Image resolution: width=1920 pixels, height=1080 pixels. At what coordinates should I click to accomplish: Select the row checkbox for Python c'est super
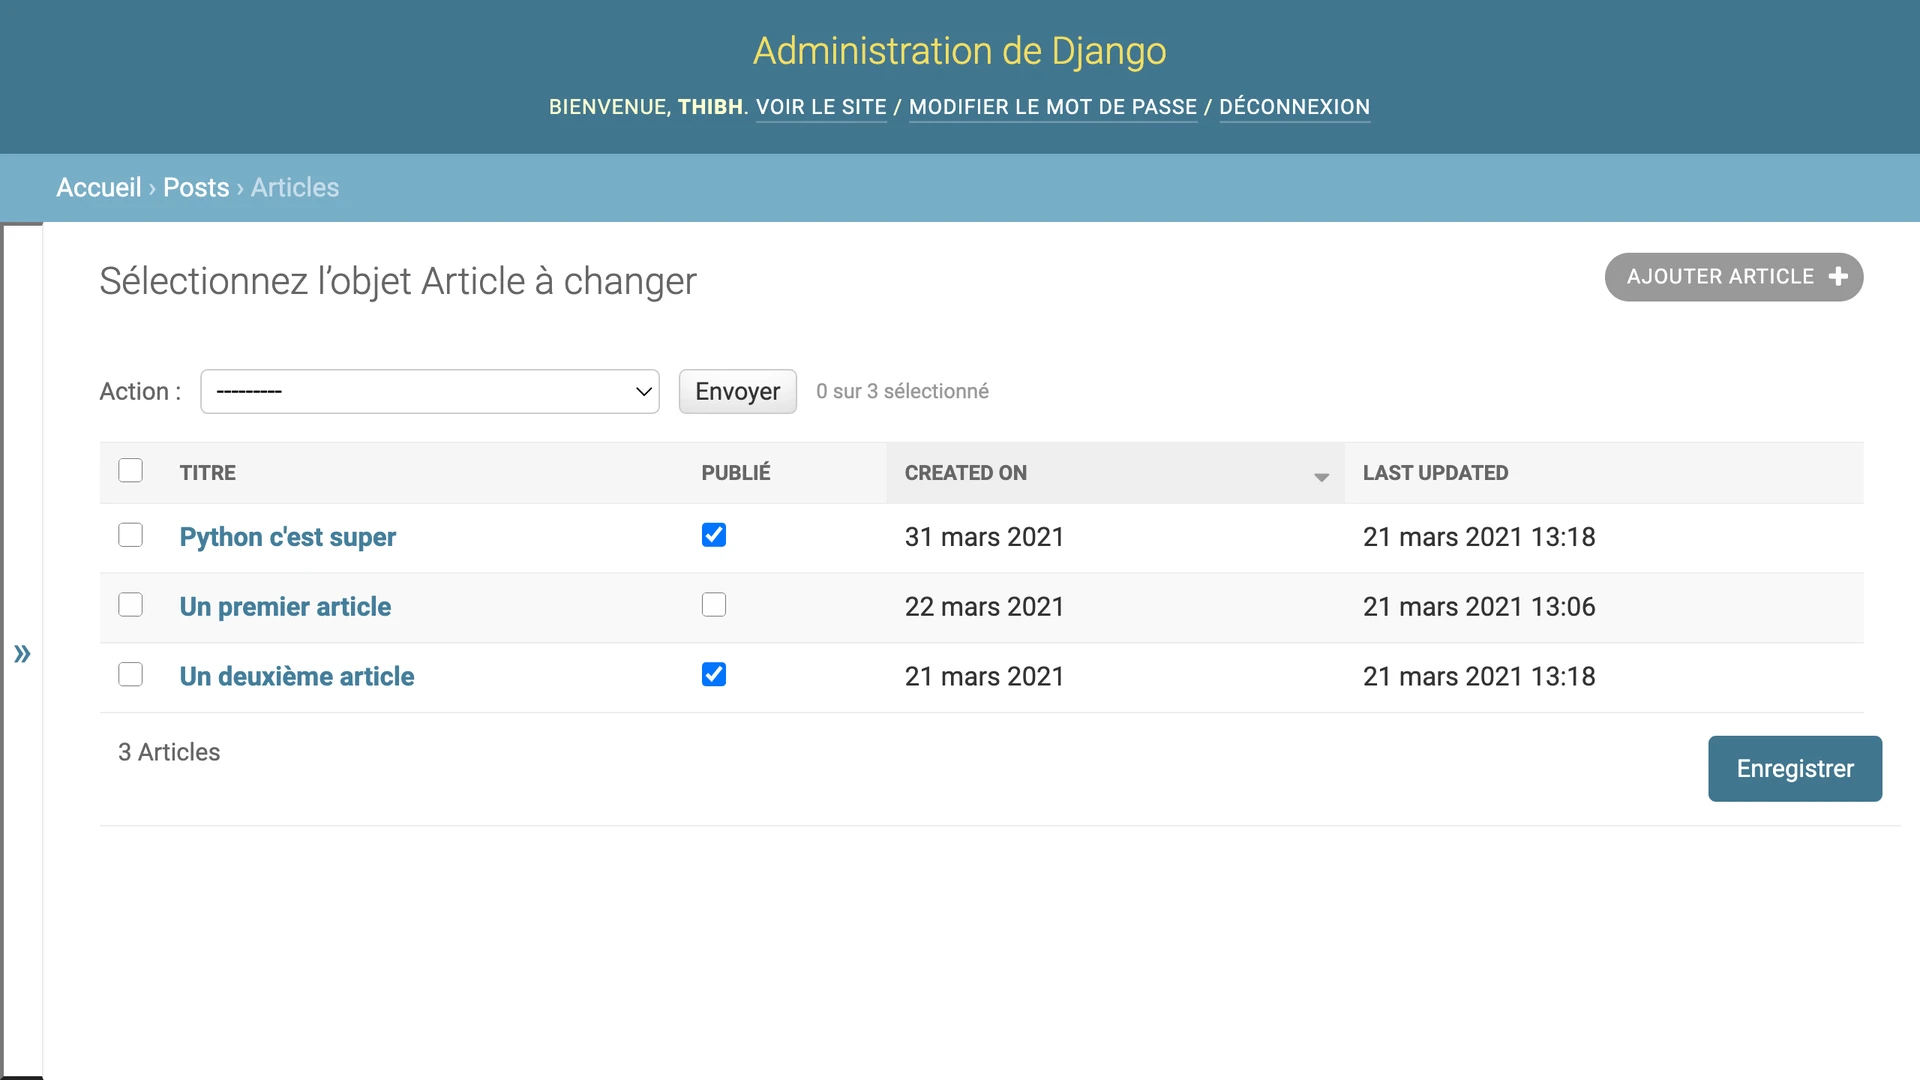tap(130, 535)
